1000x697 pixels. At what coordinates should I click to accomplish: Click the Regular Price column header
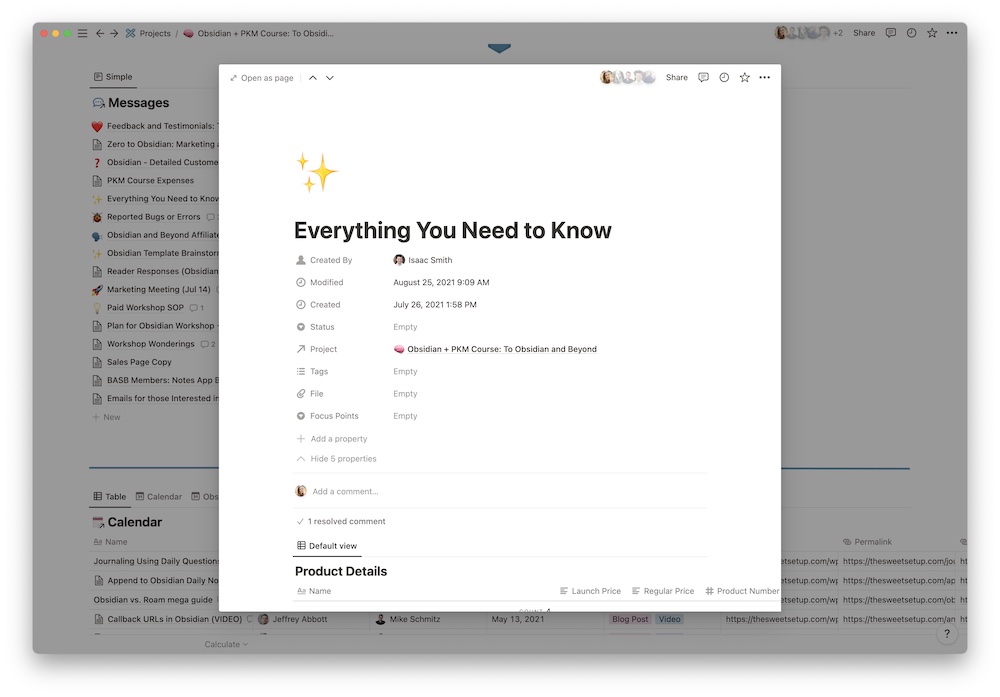tap(663, 591)
